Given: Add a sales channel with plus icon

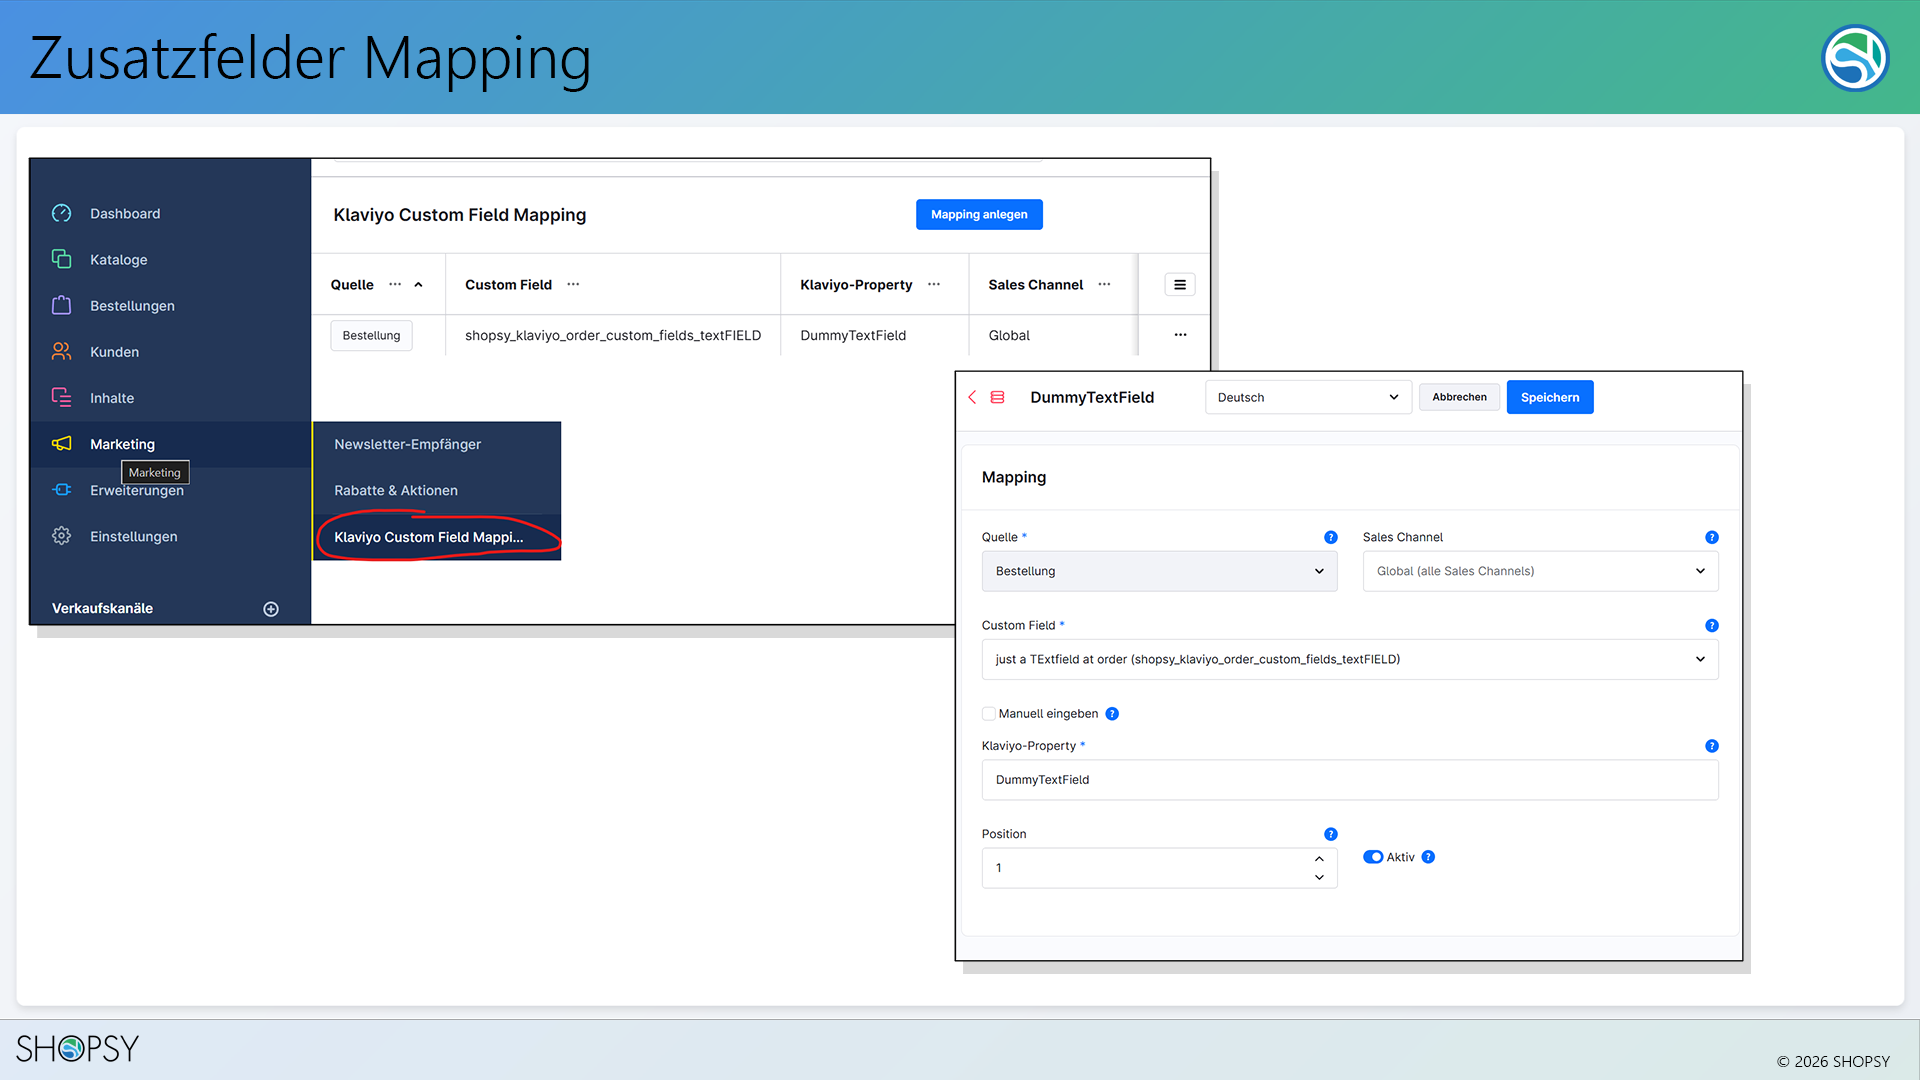Looking at the screenshot, I should pos(271,609).
